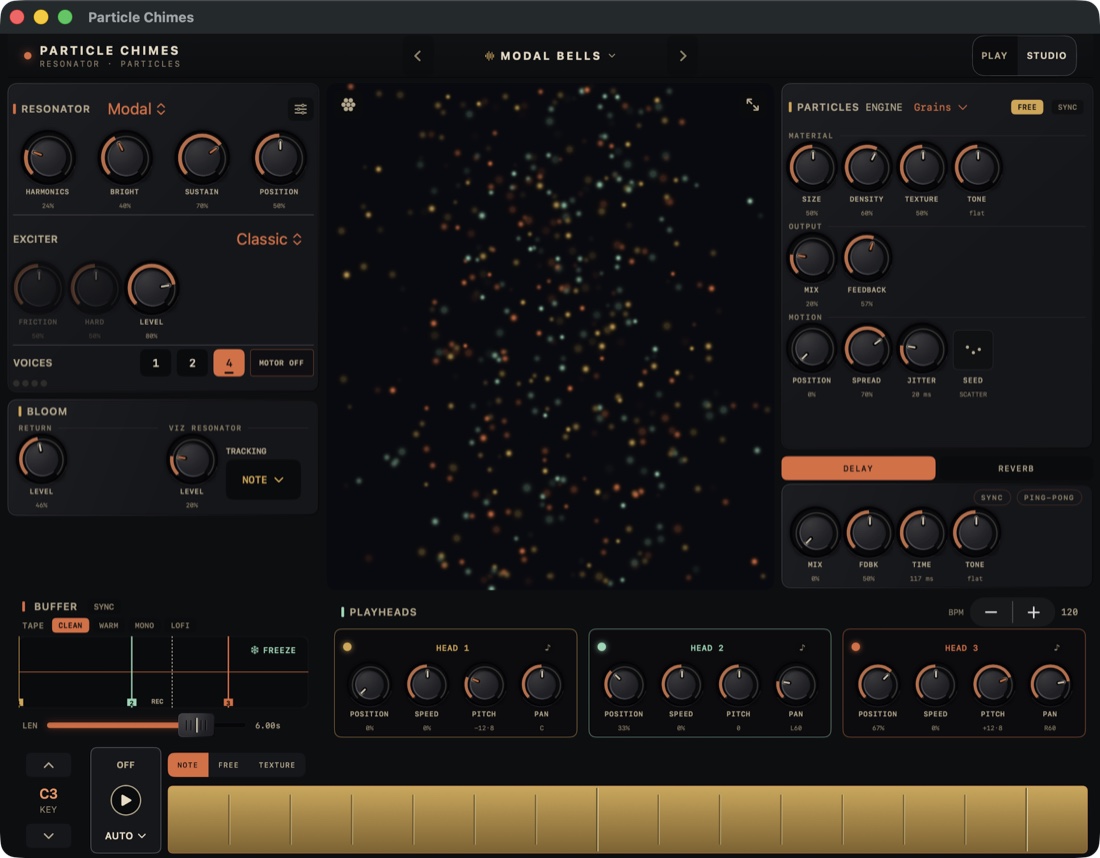This screenshot has width=1100, height=858.
Task: Click the orange logo dot beside Particle Chimes
Action: [x=27, y=55]
